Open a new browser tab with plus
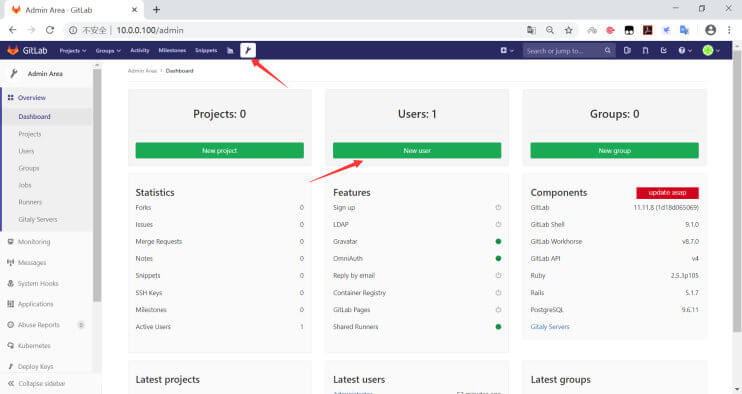Viewport: 742px width, 394px height. (x=156, y=9)
